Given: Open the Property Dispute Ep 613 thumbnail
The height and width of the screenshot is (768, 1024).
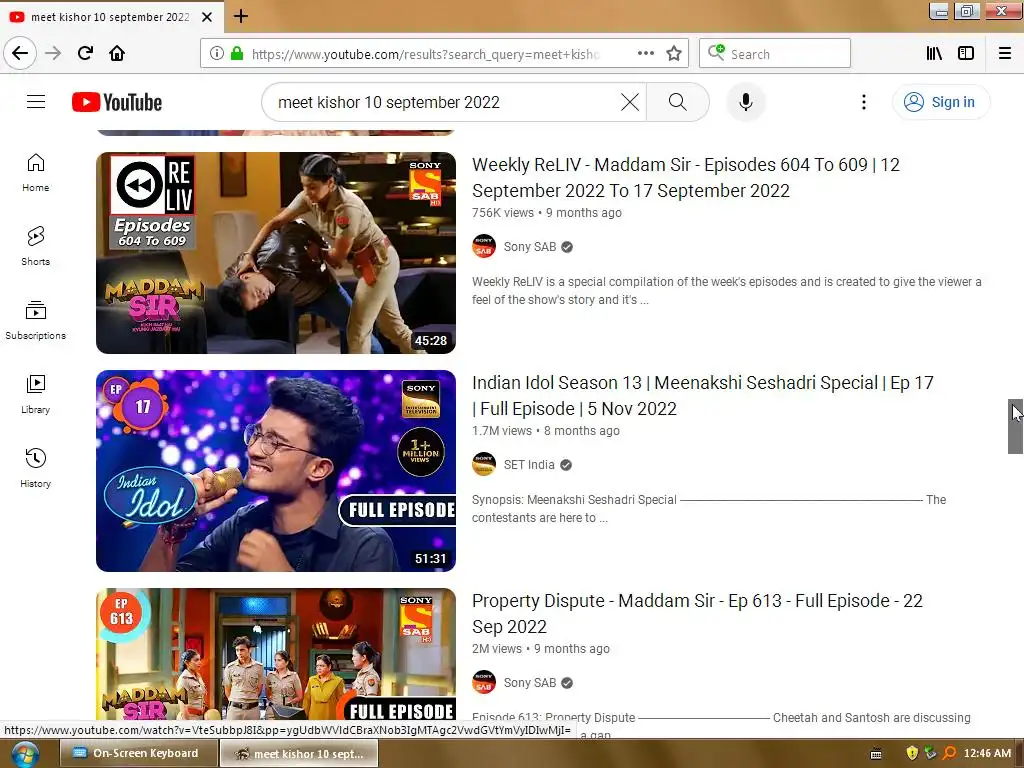Looking at the screenshot, I should [276, 654].
